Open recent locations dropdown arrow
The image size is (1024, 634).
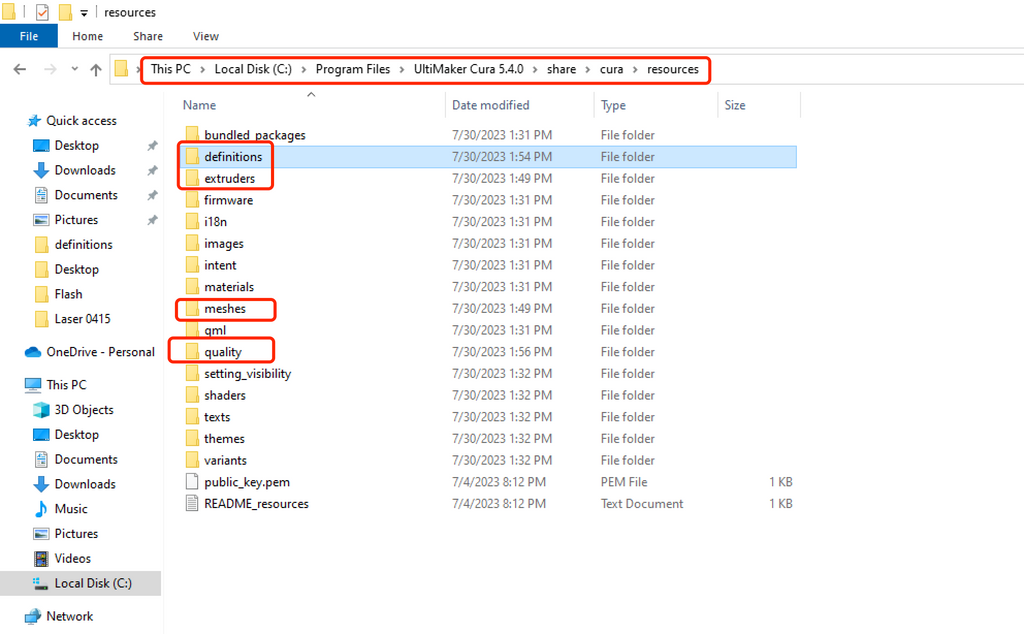(x=74, y=69)
